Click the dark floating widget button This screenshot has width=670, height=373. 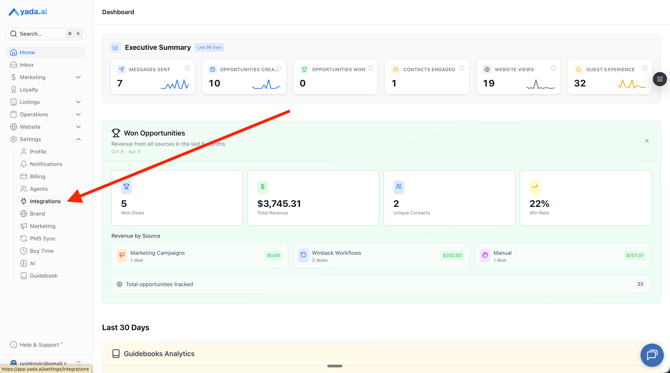tap(660, 79)
